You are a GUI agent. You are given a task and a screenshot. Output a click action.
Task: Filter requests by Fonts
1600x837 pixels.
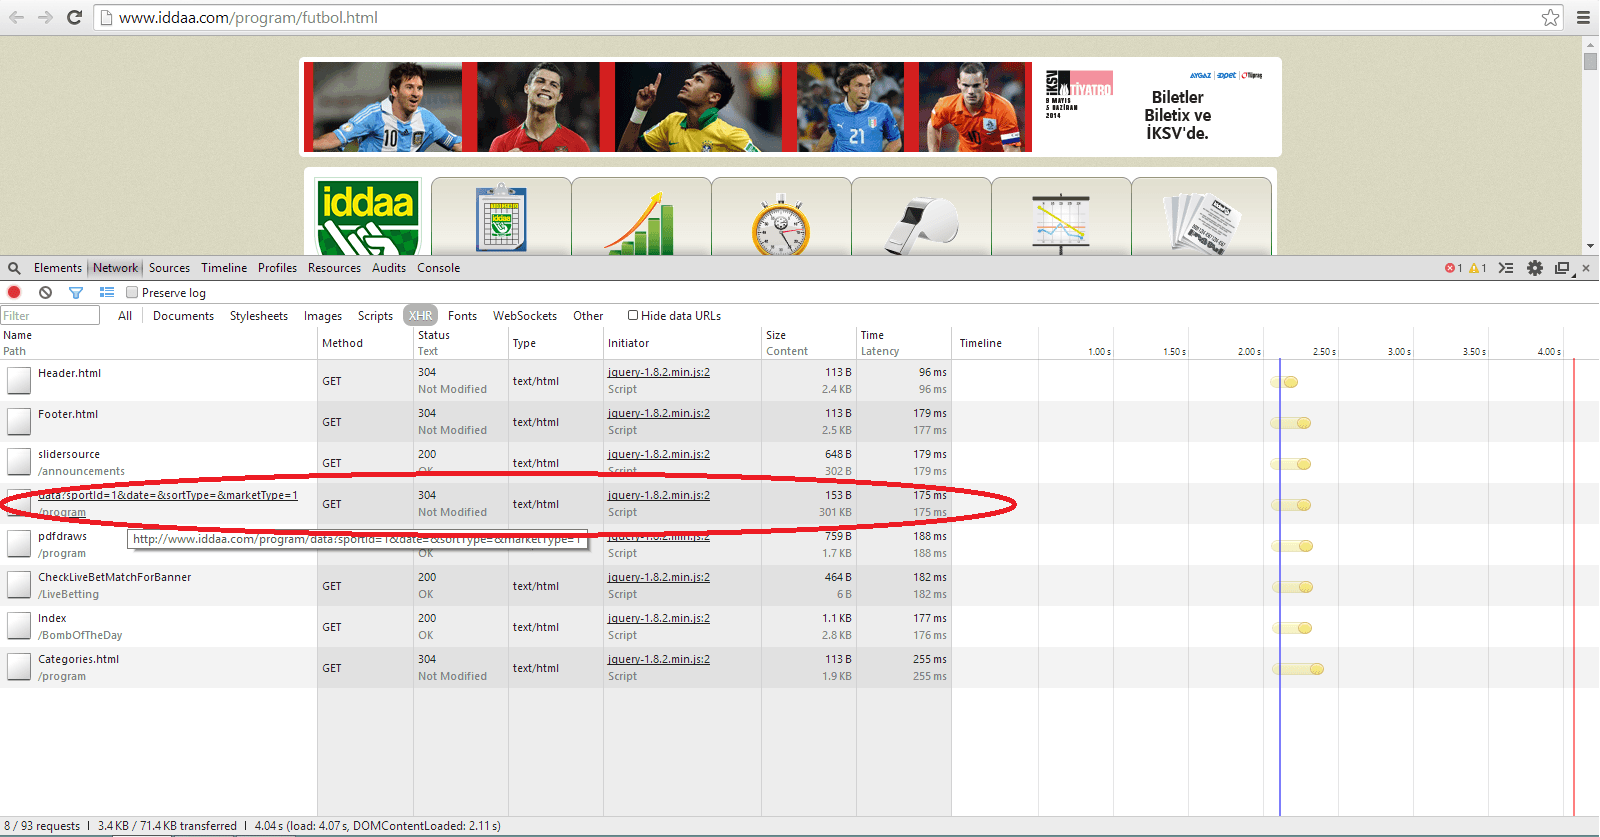462,316
